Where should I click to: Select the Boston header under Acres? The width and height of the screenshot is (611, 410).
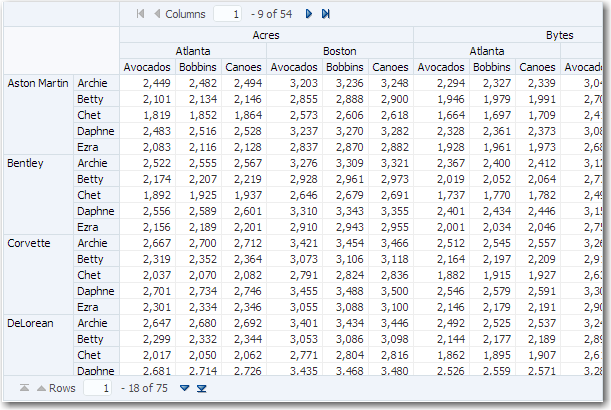[x=340, y=51]
